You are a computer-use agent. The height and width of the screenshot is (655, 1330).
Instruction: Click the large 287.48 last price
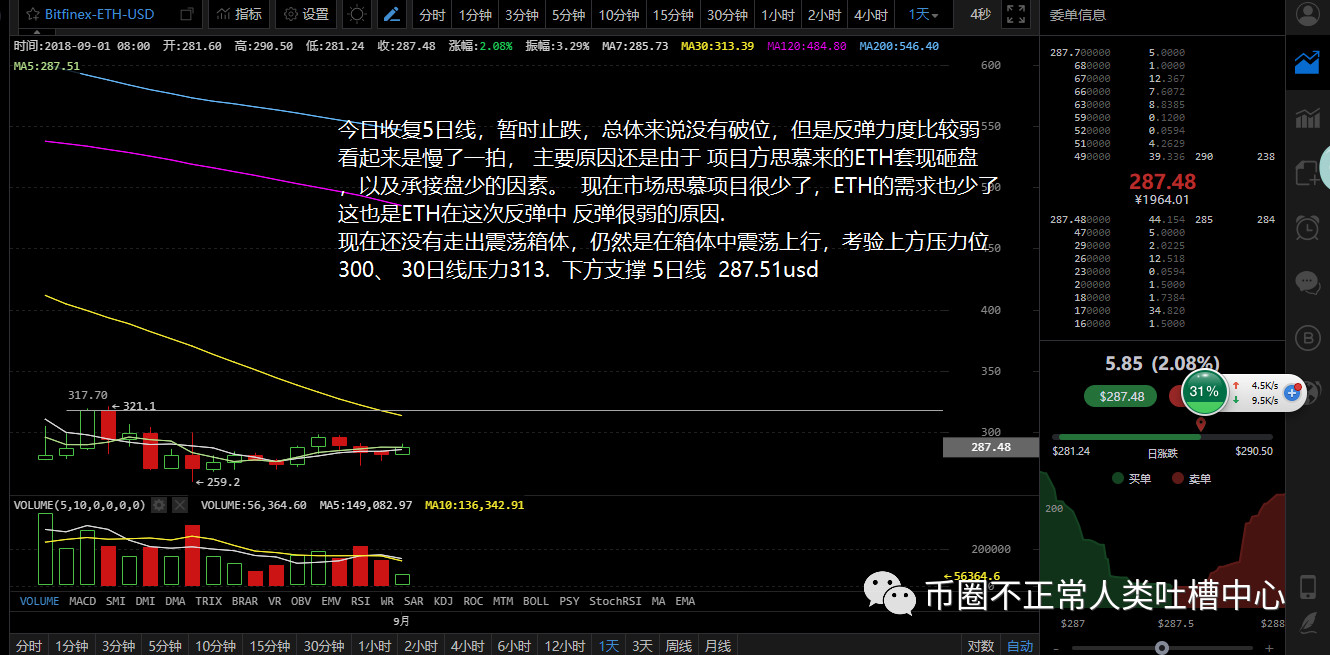[1162, 182]
